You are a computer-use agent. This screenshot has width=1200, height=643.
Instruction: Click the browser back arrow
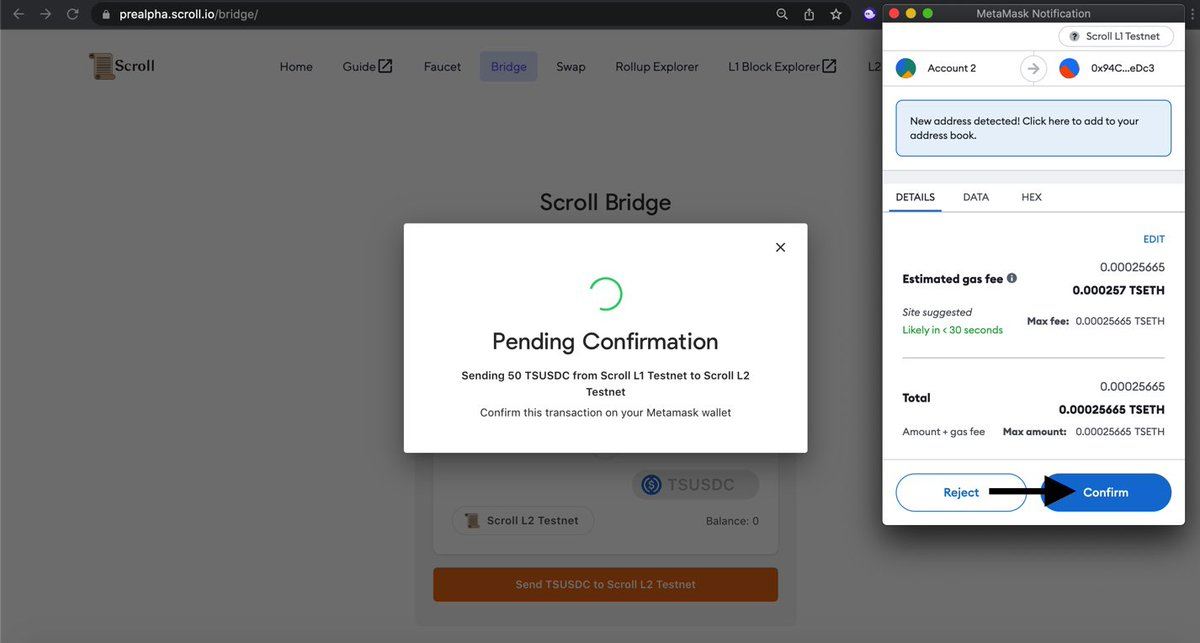click(17, 15)
